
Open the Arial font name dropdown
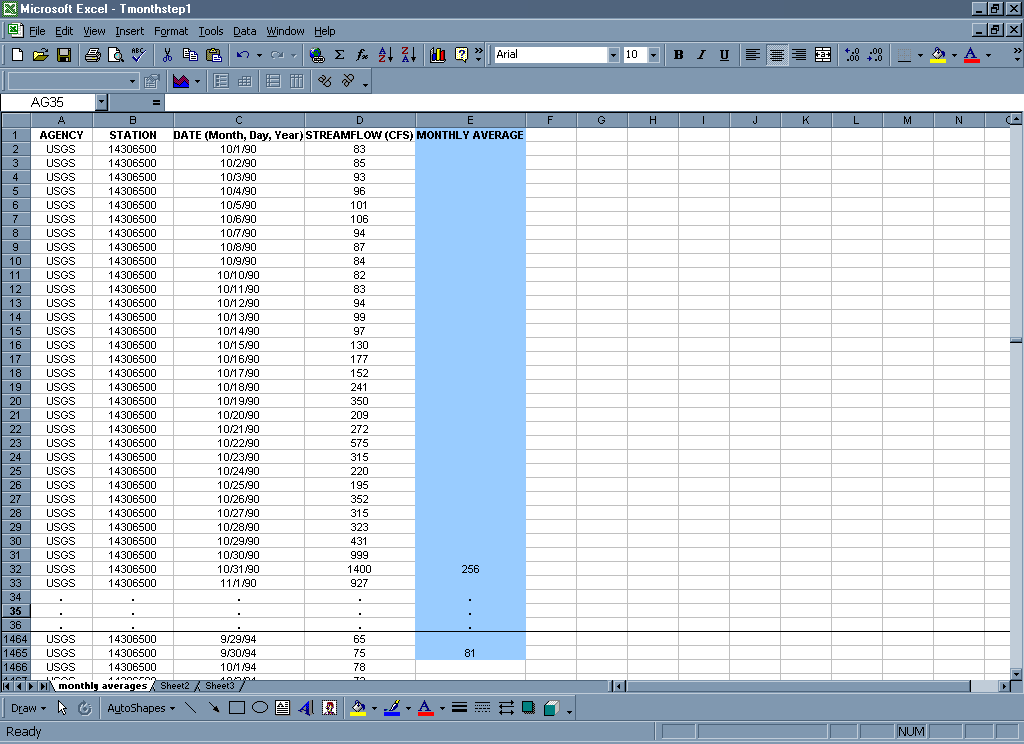click(613, 55)
